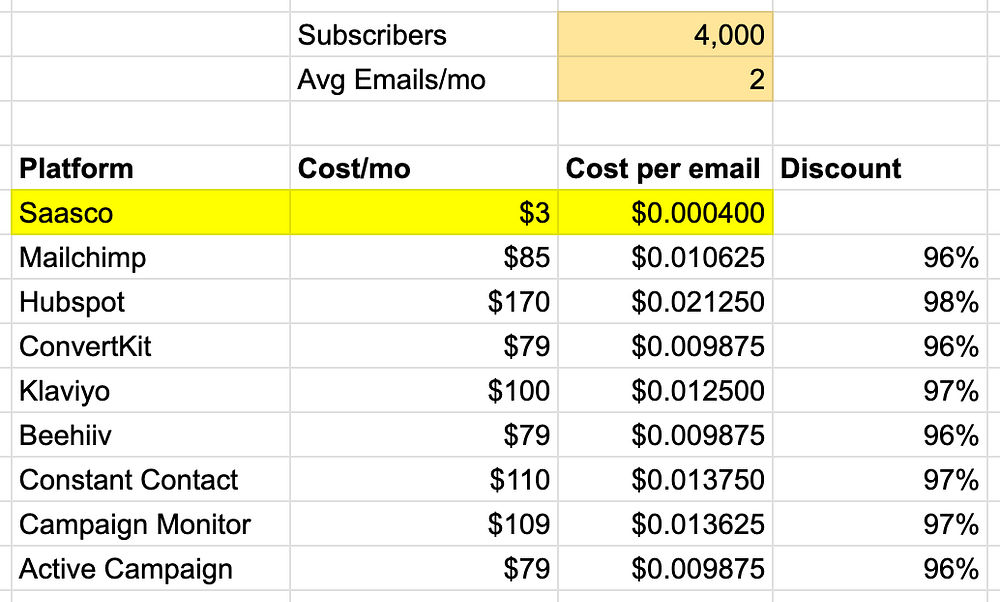Select the $0.013625 cost per email cell
Image resolution: width=1000 pixels, height=602 pixels.
[665, 524]
